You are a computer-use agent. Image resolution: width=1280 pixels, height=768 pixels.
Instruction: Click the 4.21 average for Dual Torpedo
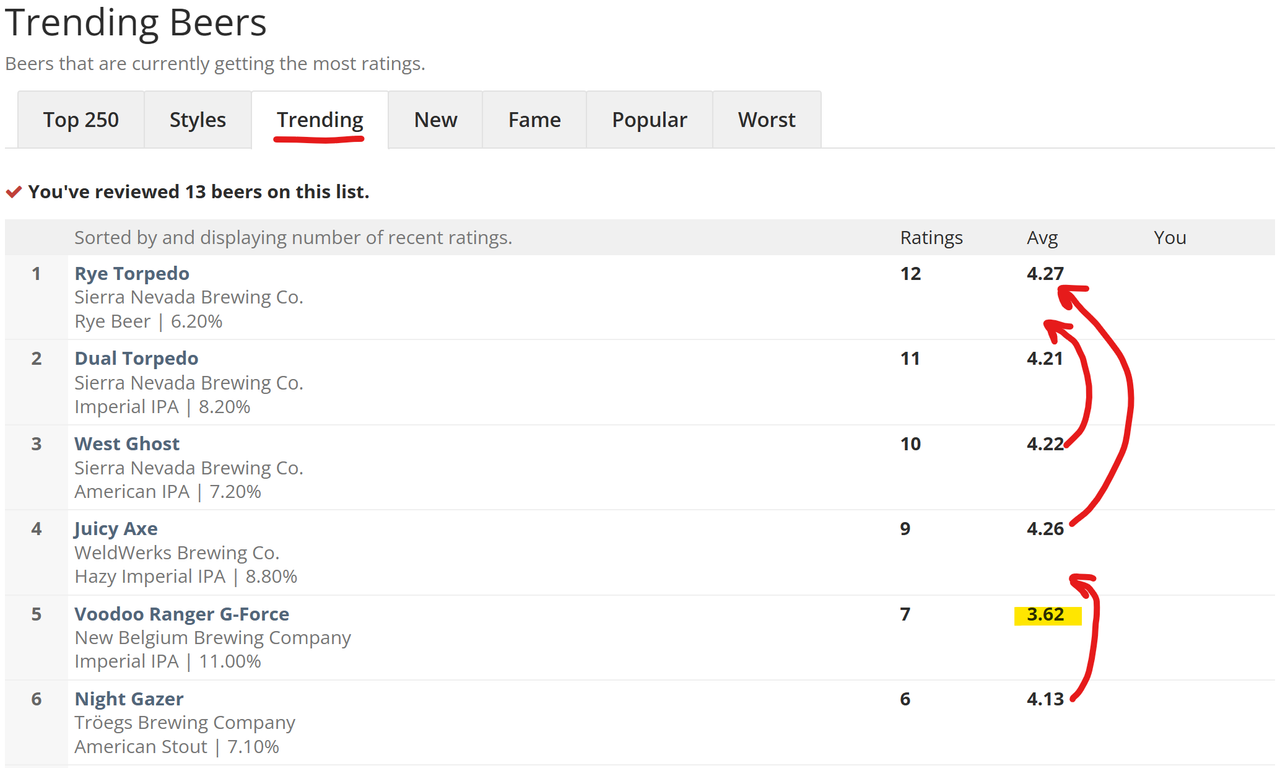(x=1045, y=358)
